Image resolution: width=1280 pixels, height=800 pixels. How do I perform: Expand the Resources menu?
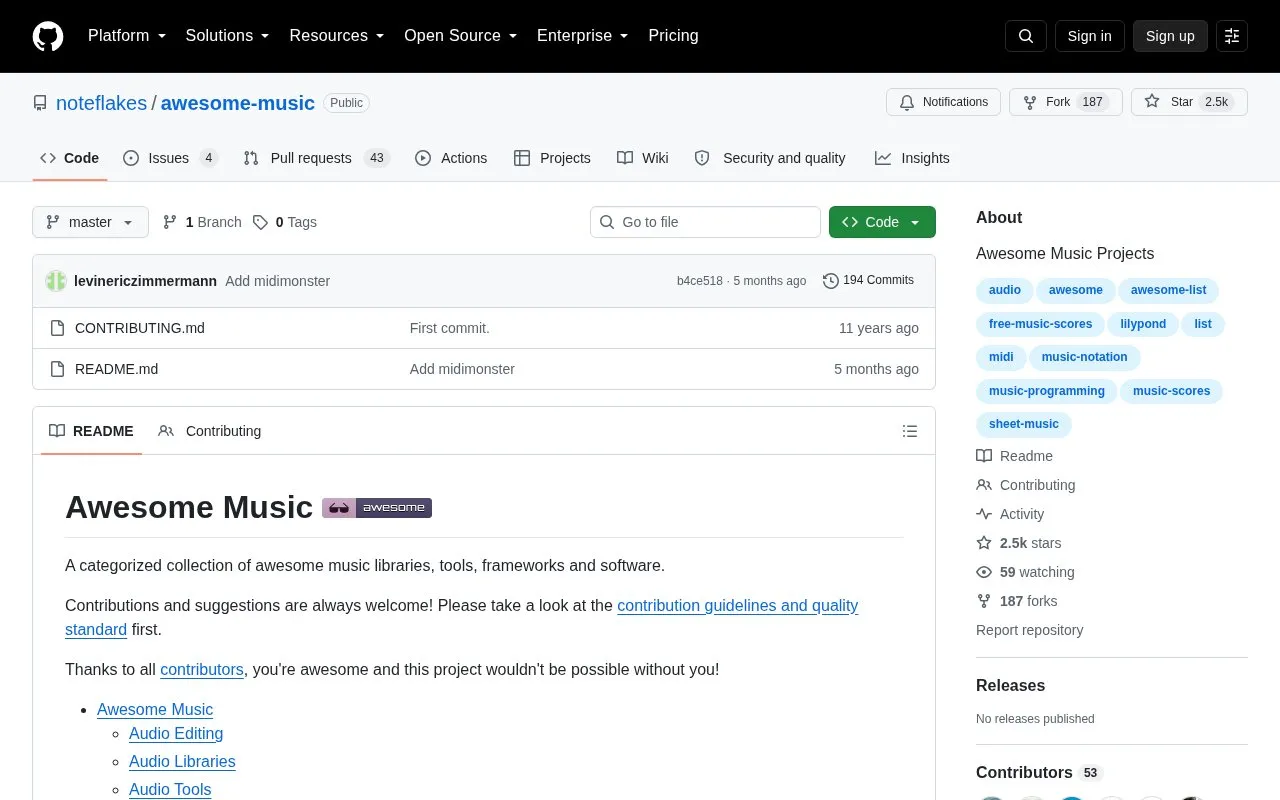tap(337, 36)
